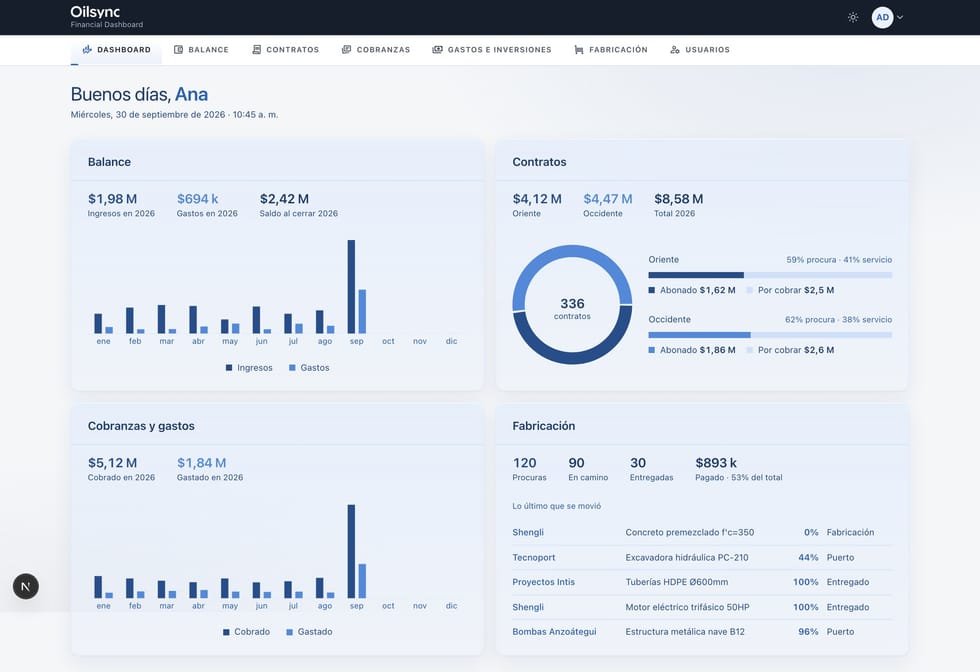Open the AD user avatar menu
Screen dimensions: 980x672
pos(882,18)
